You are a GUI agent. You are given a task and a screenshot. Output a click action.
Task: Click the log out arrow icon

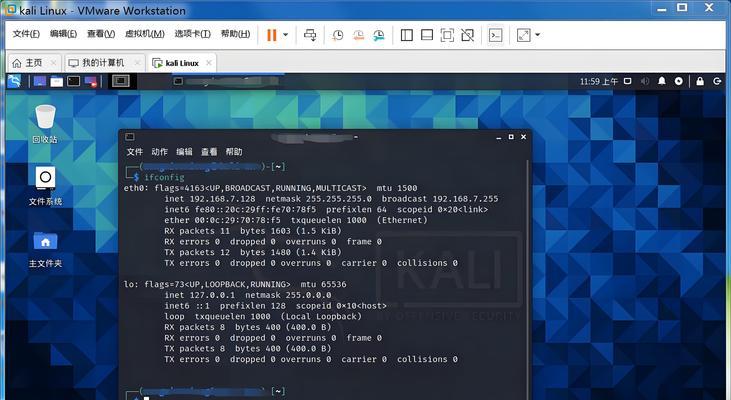(717, 81)
